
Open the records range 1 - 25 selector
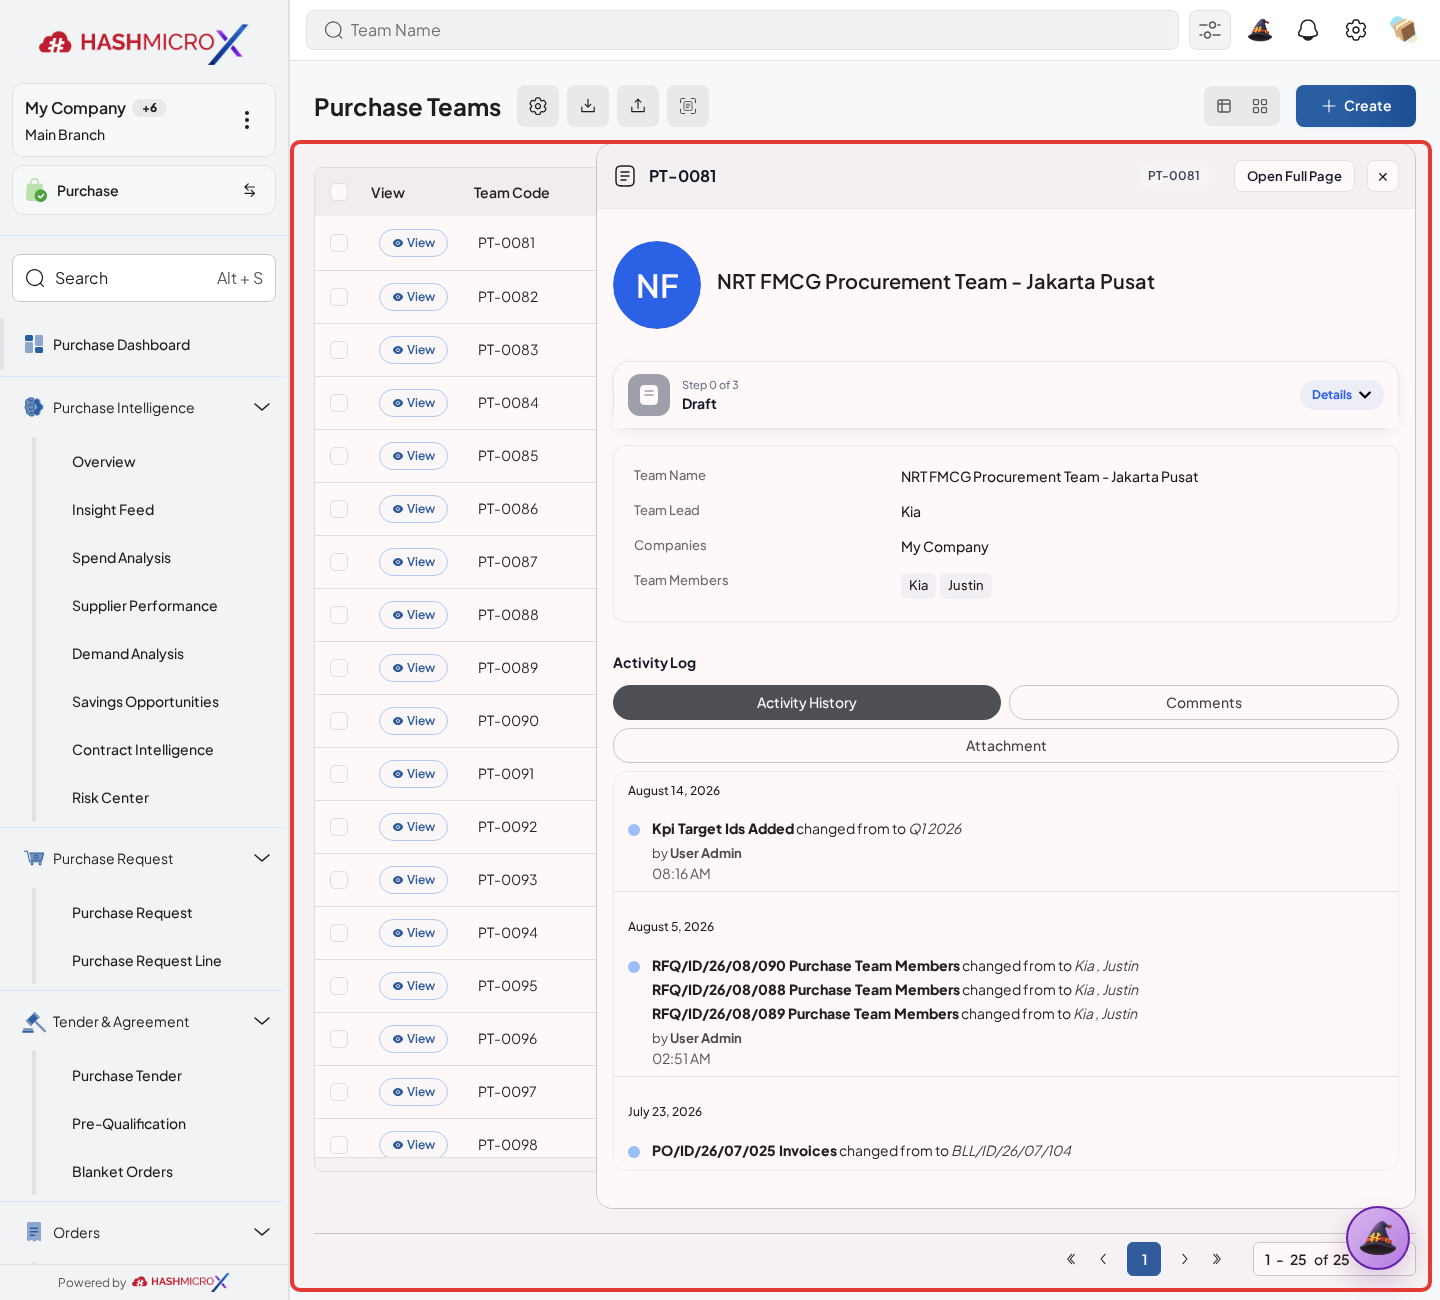point(1334,1259)
